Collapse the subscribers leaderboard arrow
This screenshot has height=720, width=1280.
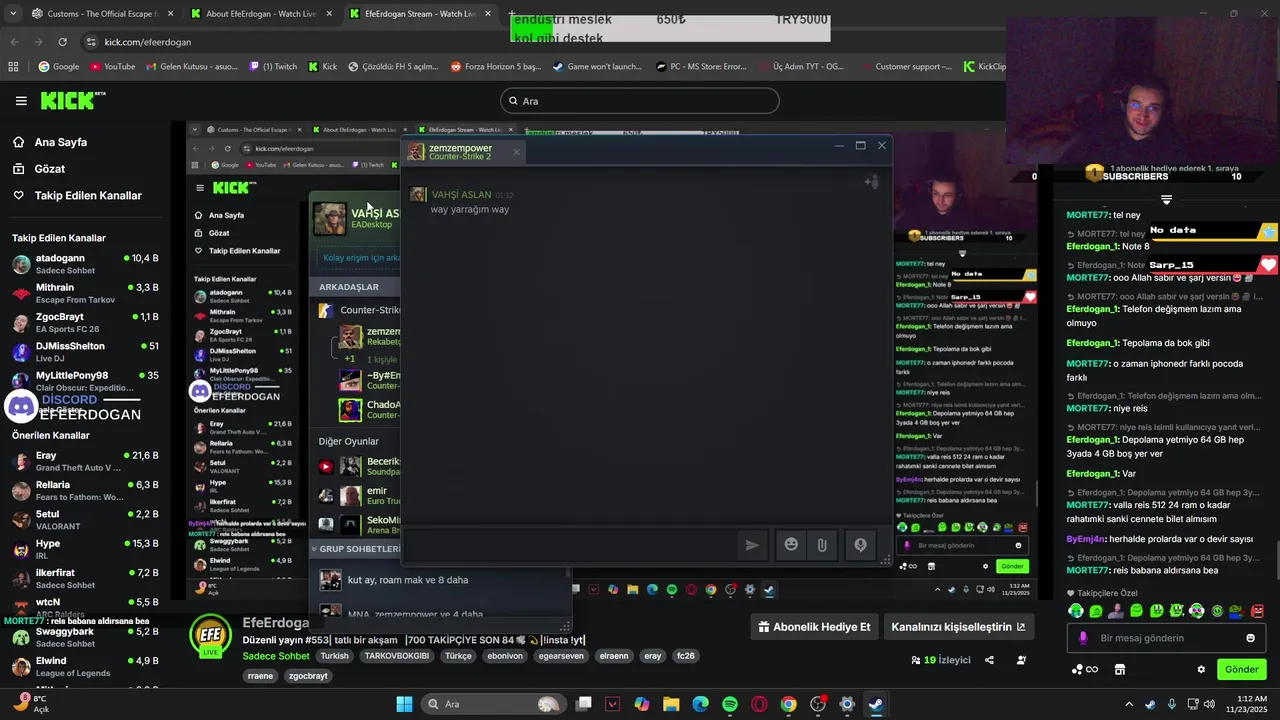pos(1166,200)
